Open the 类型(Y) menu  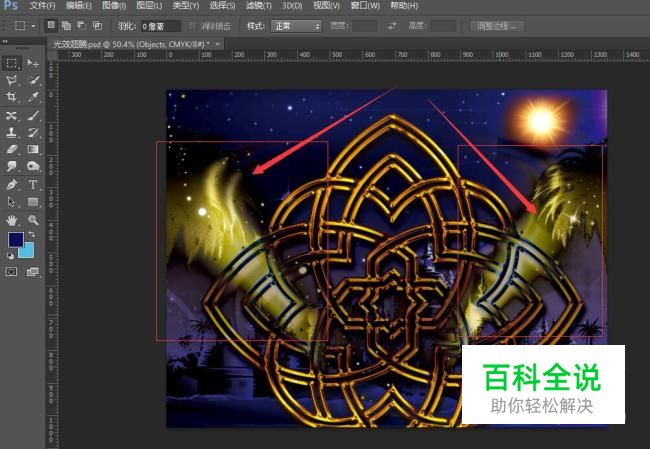pyautogui.click(x=186, y=6)
